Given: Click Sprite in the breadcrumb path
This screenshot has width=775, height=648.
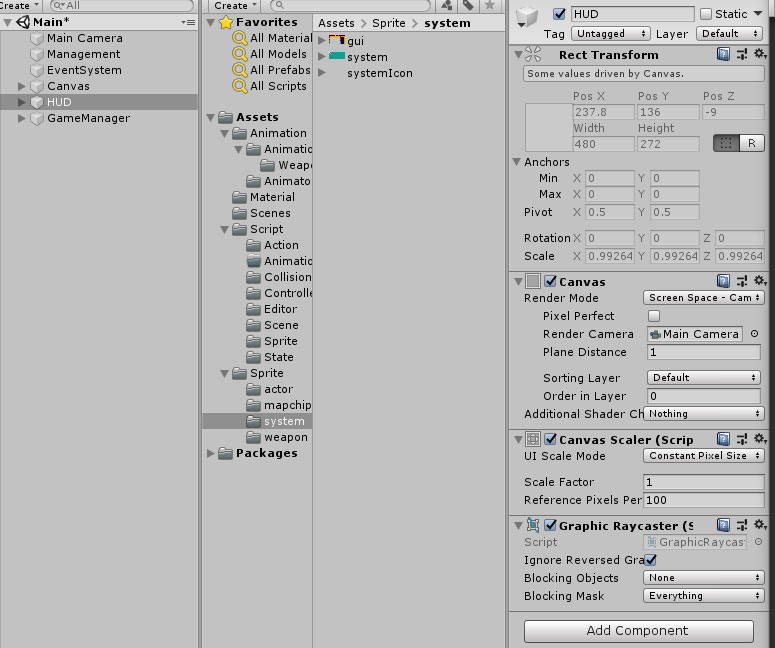Looking at the screenshot, I should (x=388, y=23).
